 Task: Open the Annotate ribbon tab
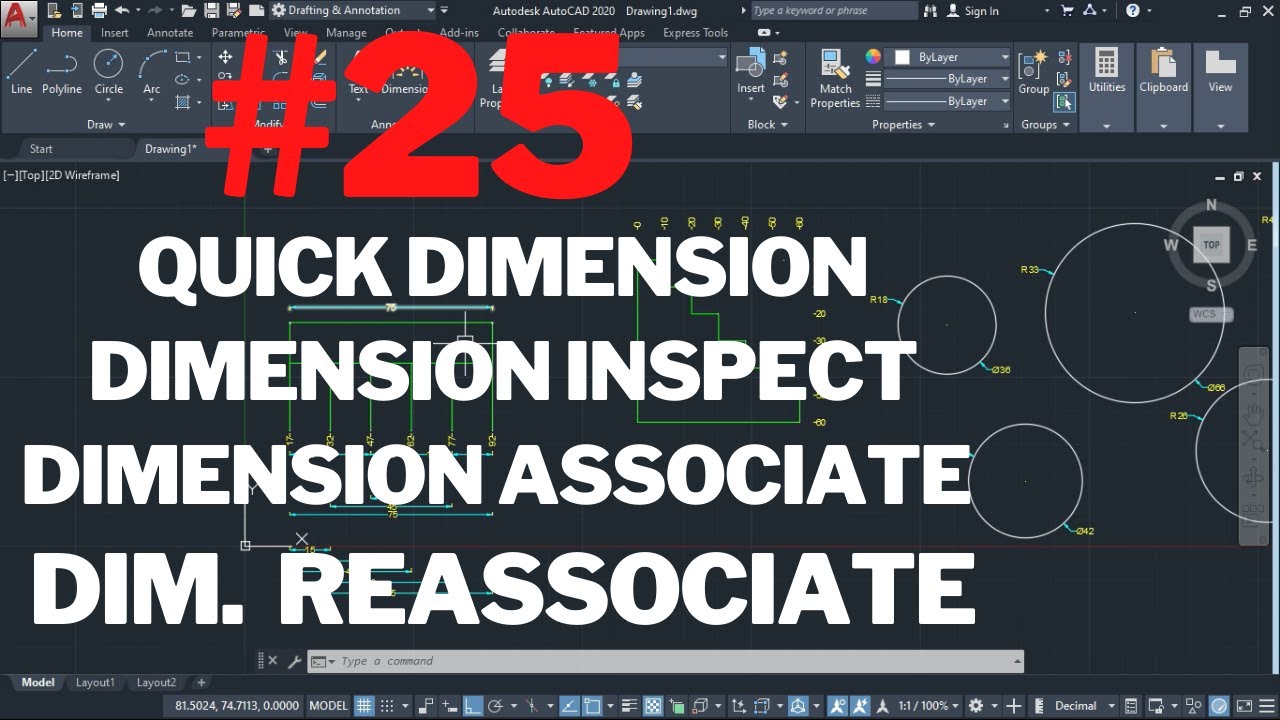pyautogui.click(x=170, y=33)
